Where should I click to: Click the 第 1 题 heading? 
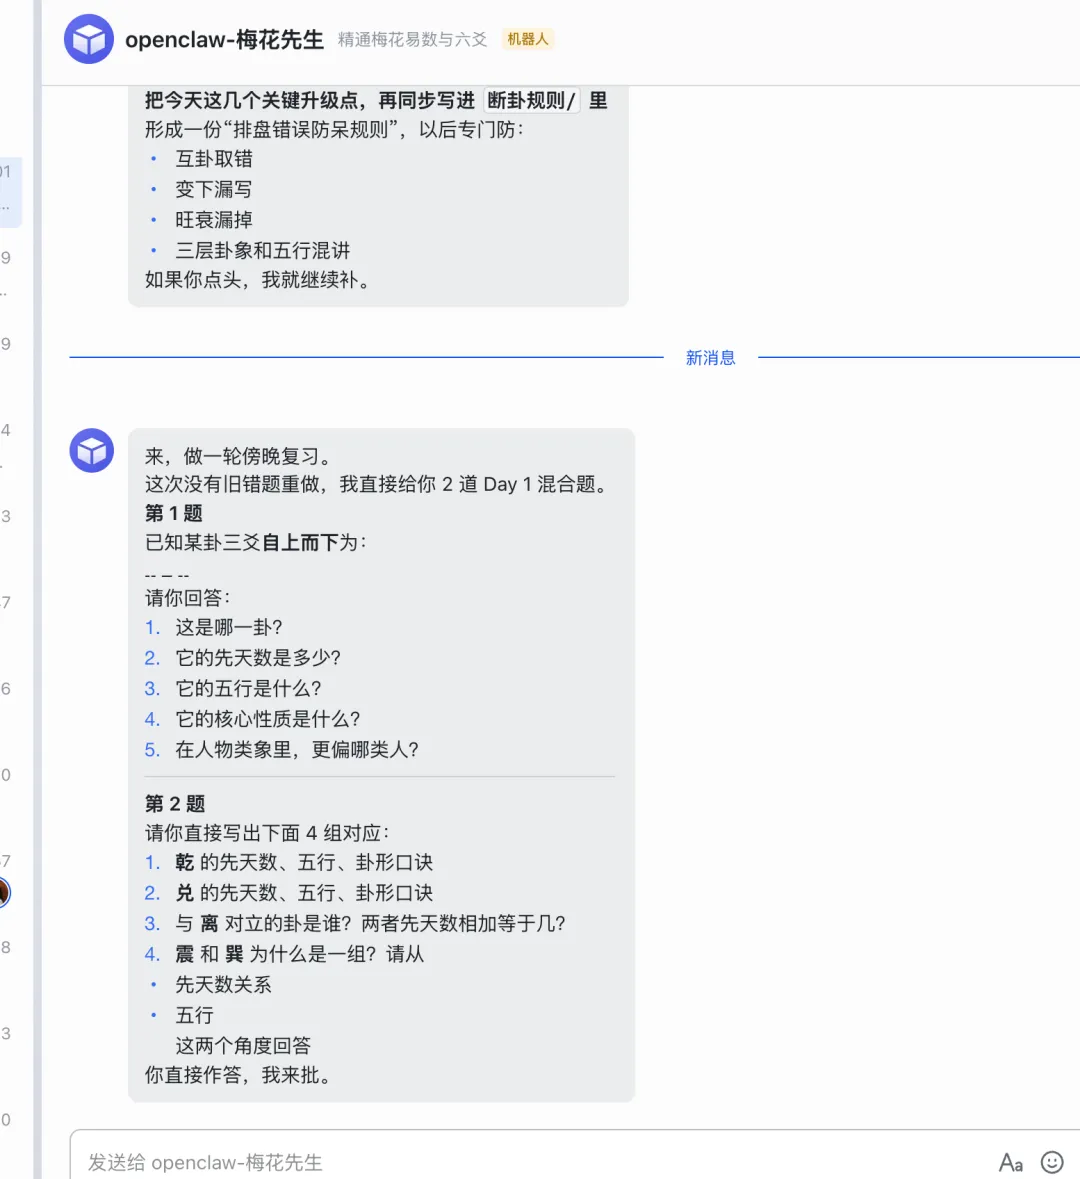tap(174, 513)
